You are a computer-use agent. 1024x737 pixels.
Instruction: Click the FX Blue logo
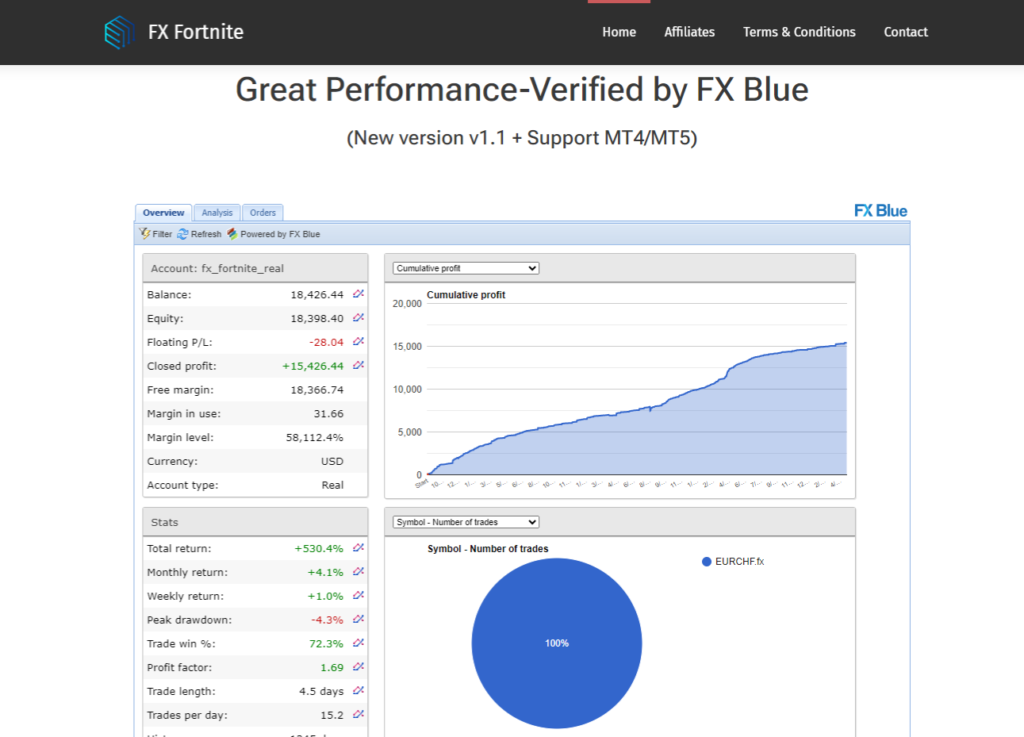pos(880,211)
